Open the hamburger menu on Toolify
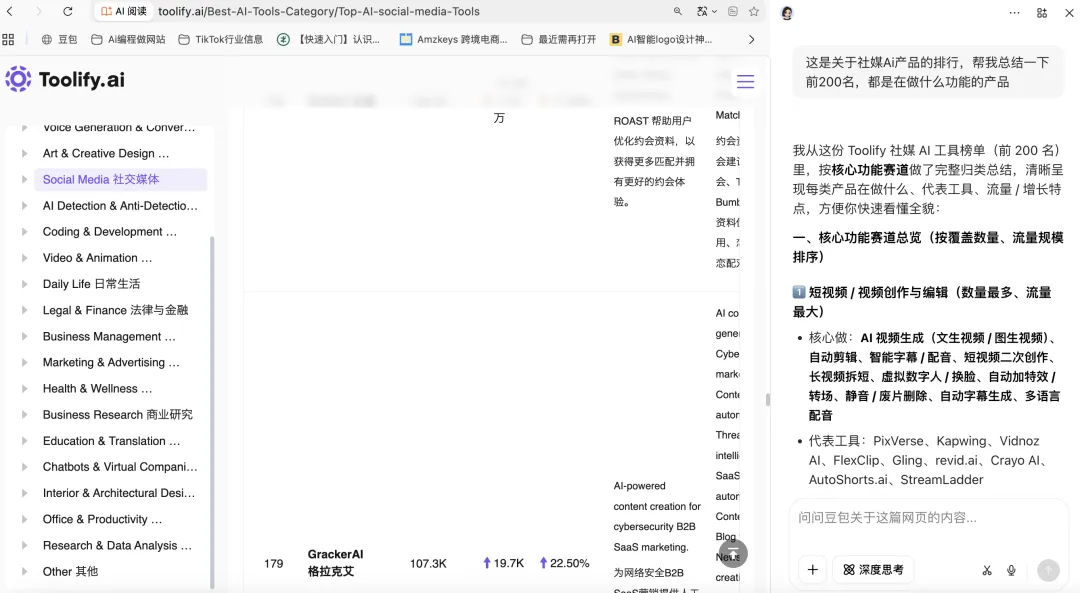 pyautogui.click(x=745, y=81)
